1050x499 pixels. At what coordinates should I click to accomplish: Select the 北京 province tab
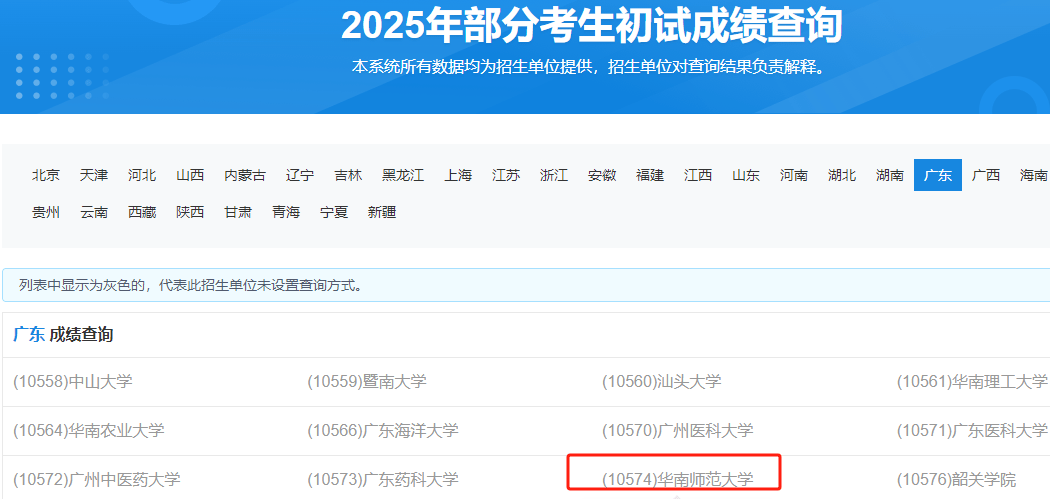click(46, 175)
